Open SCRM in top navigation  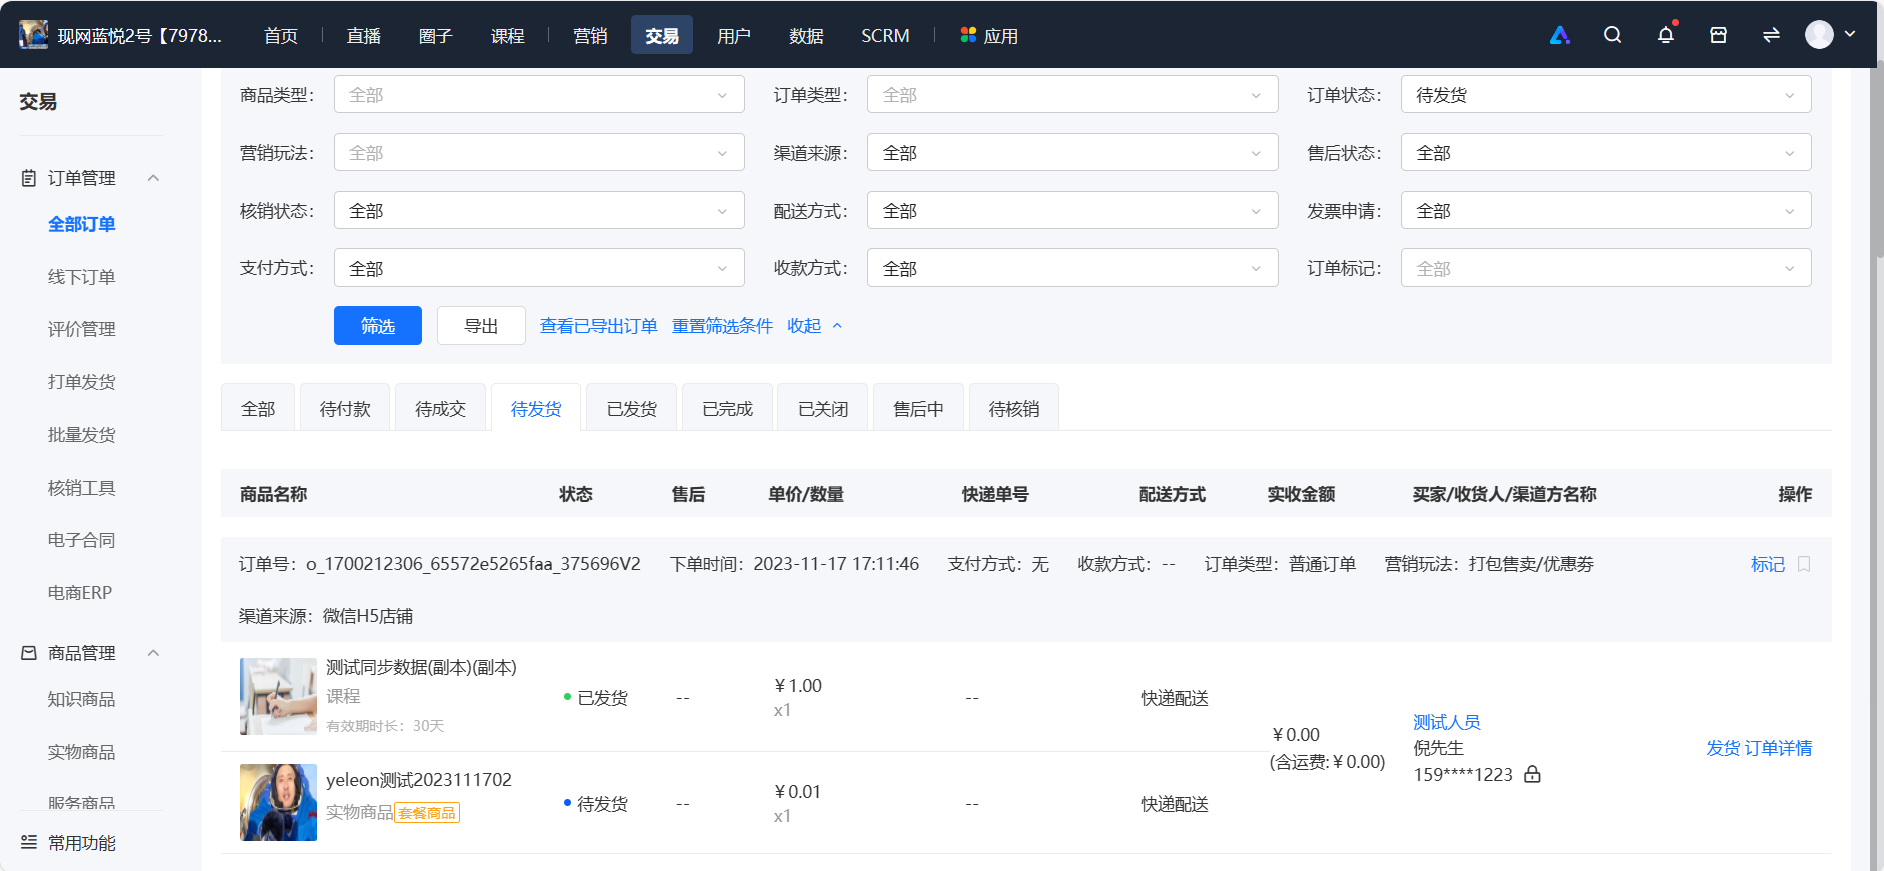coord(885,36)
